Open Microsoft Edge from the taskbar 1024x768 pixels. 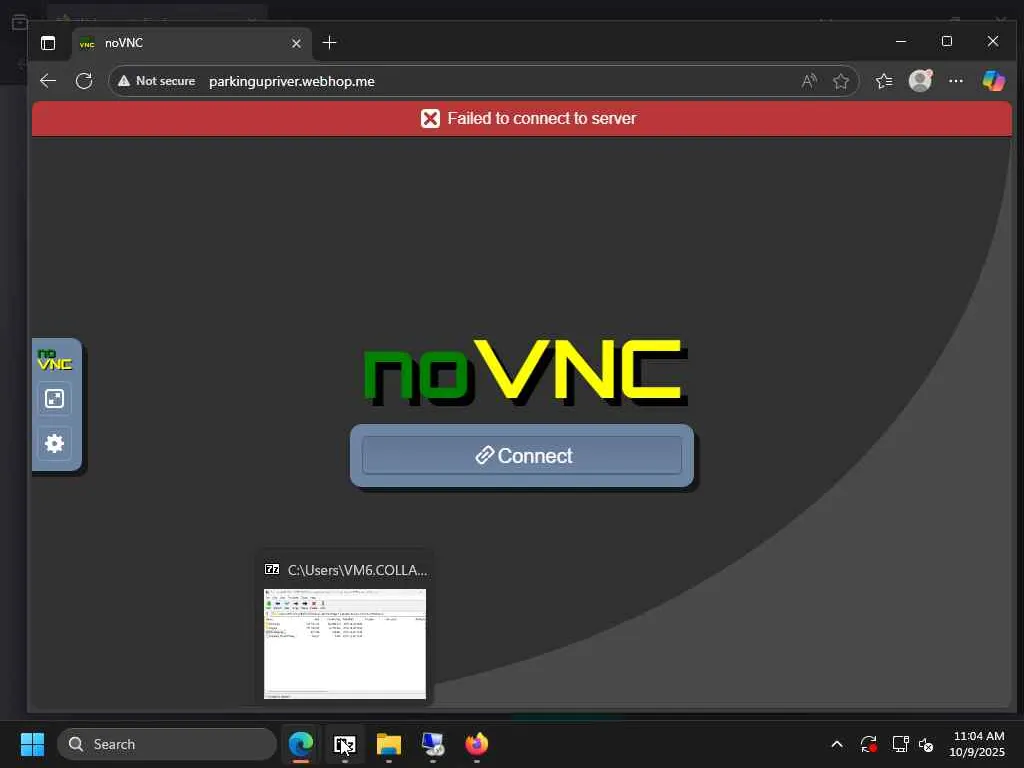(x=301, y=744)
